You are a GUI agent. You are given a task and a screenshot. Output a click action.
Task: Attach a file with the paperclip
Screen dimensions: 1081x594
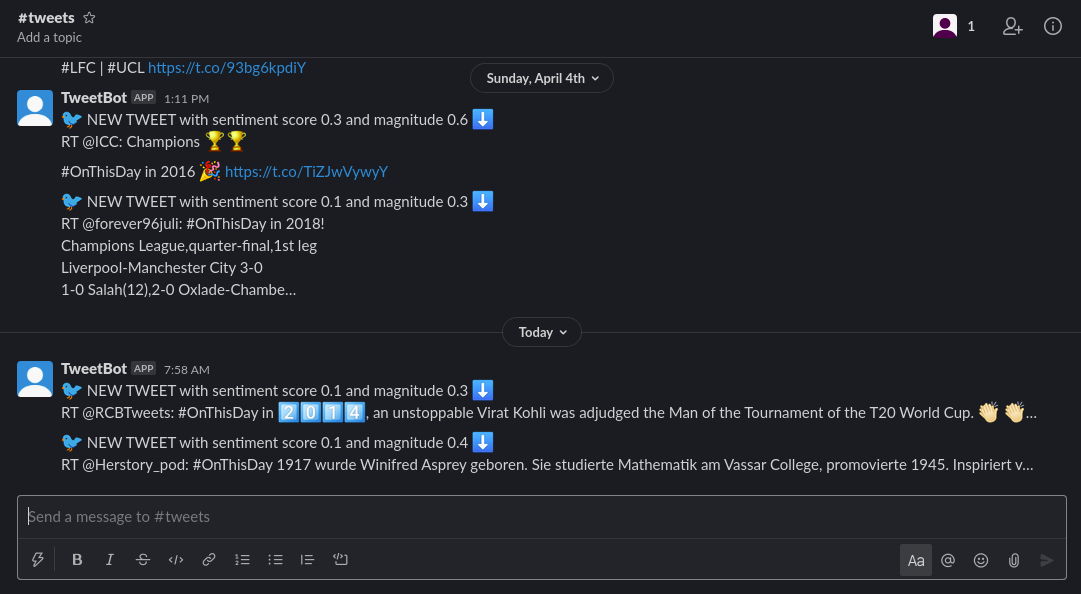(x=1013, y=560)
